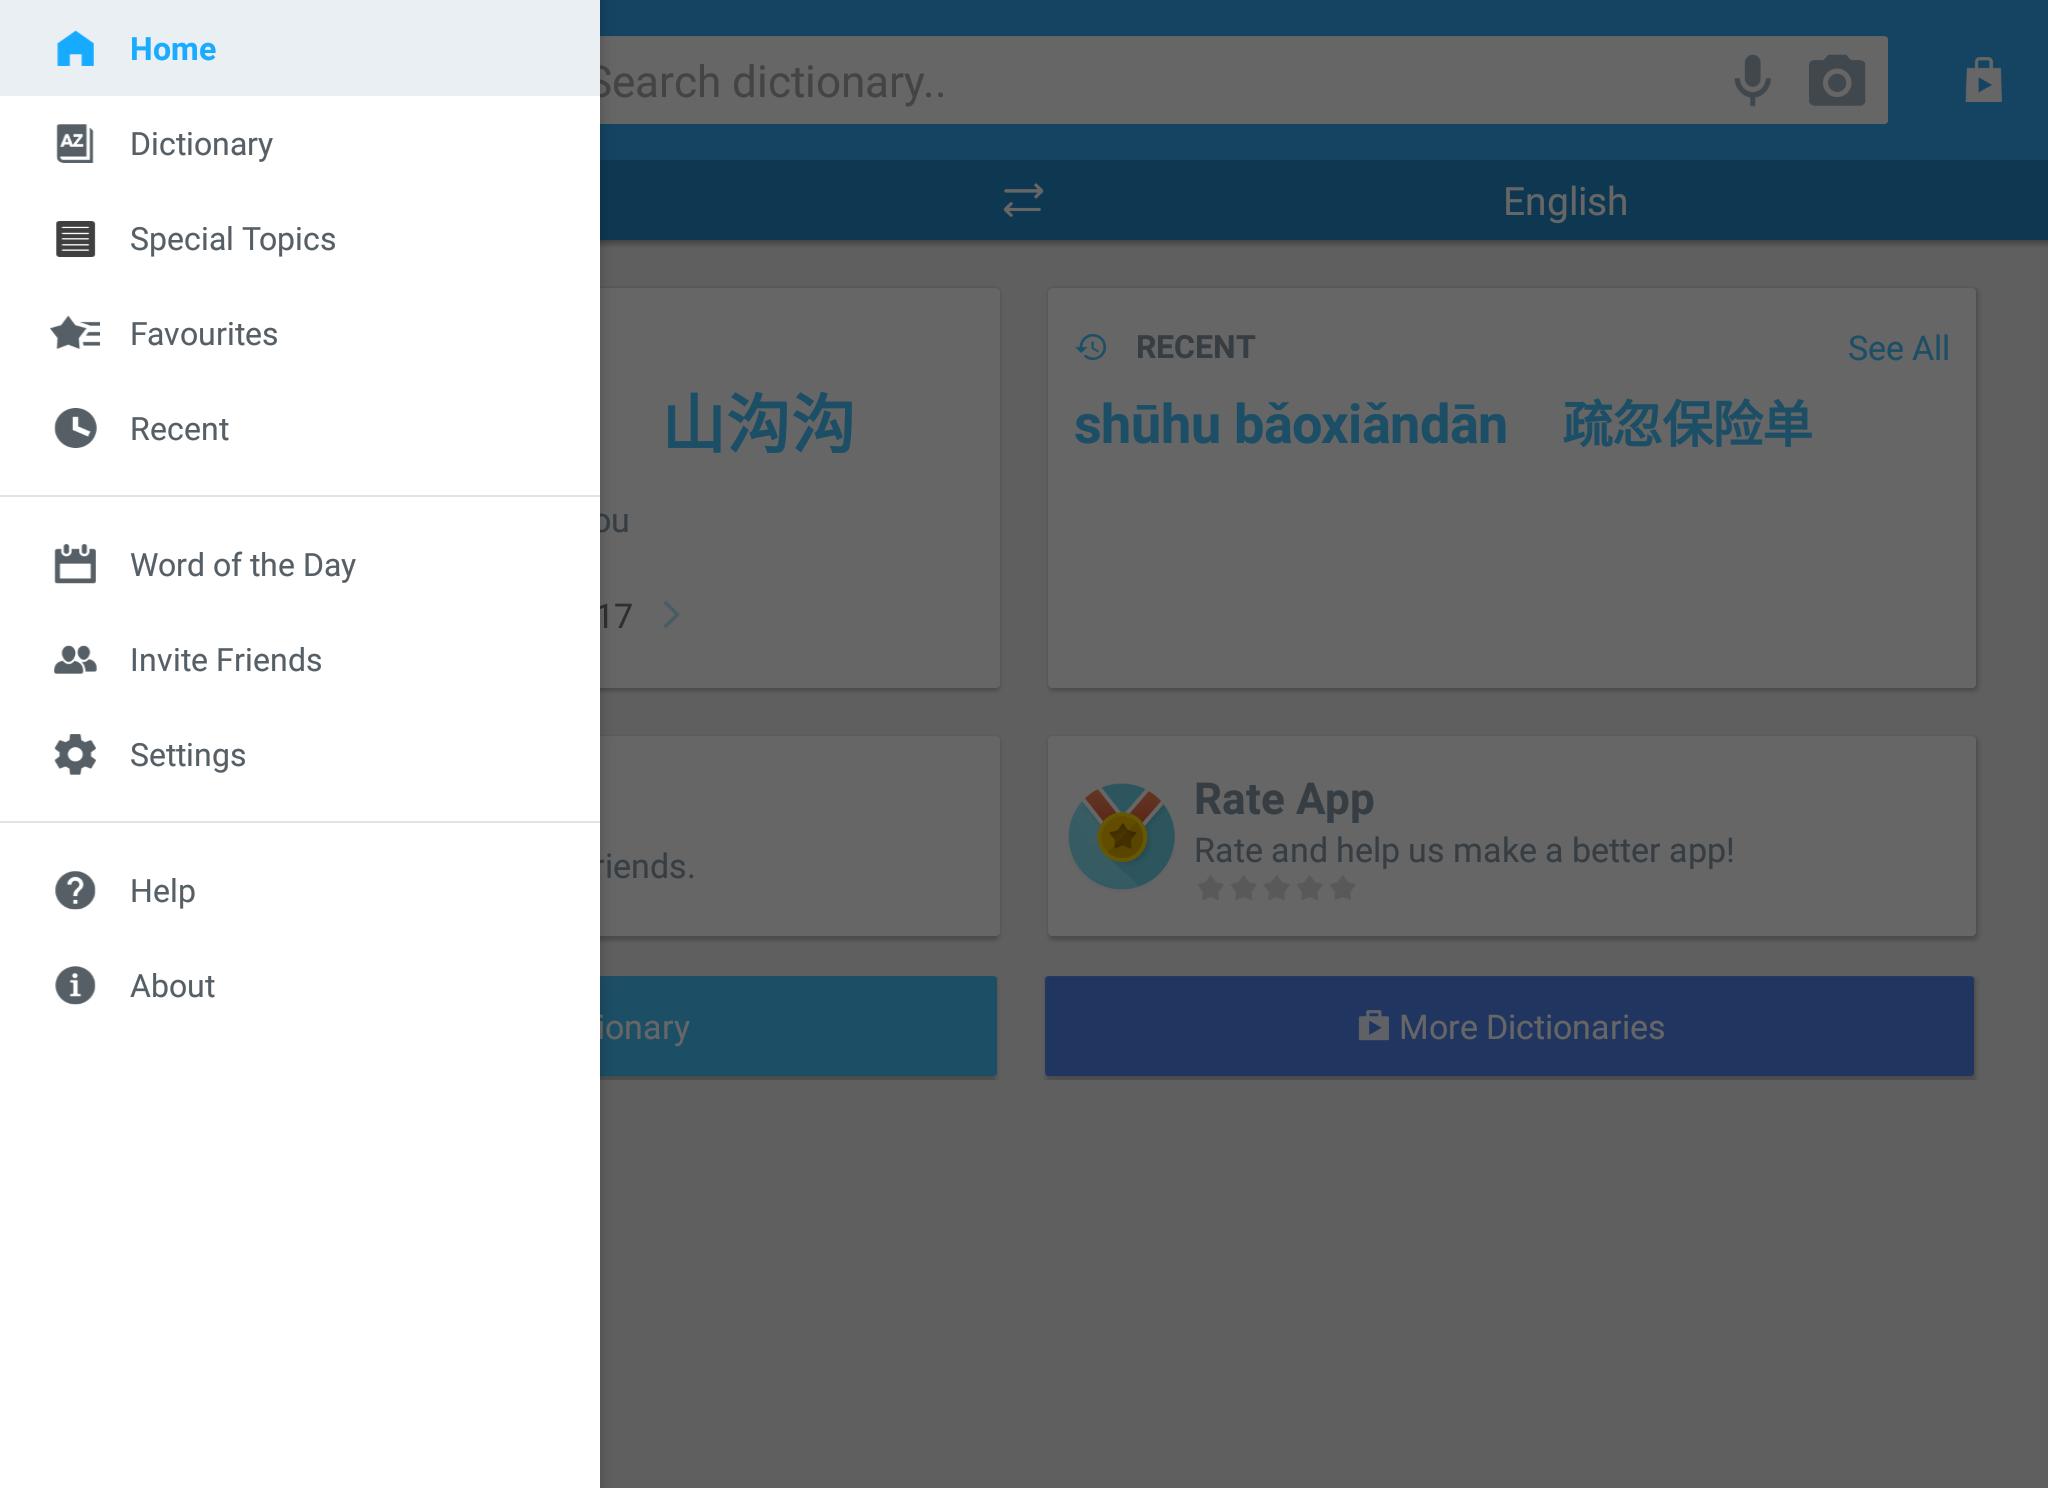The width and height of the screenshot is (2048, 1488).
Task: Tap the history icon beside RECENT
Action: [1091, 347]
